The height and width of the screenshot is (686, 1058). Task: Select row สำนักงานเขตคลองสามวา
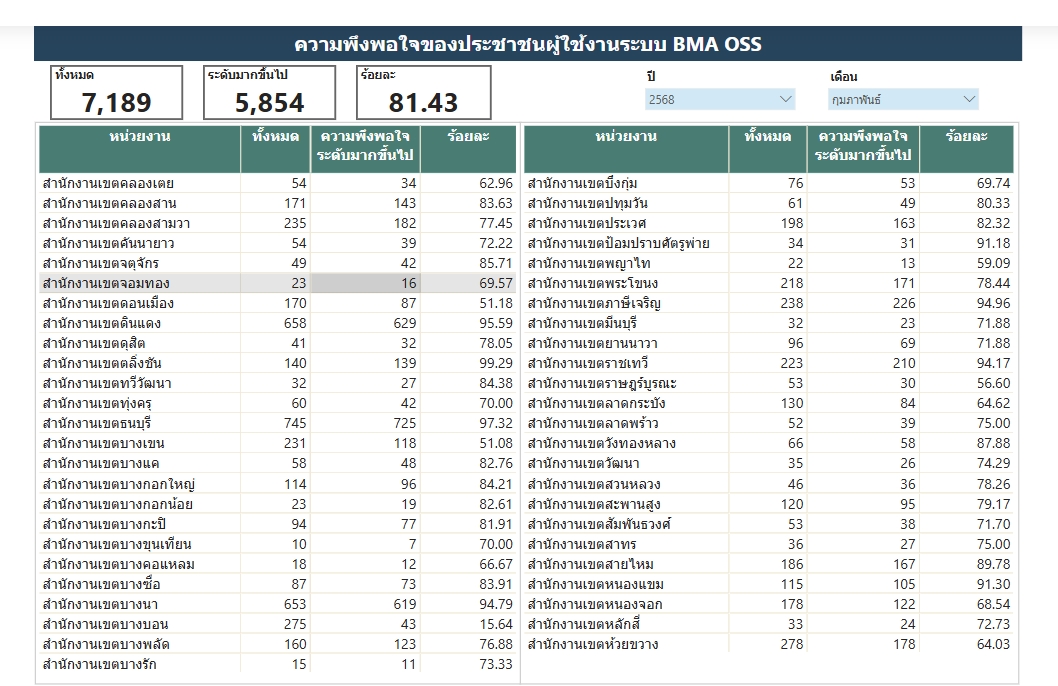click(277, 223)
